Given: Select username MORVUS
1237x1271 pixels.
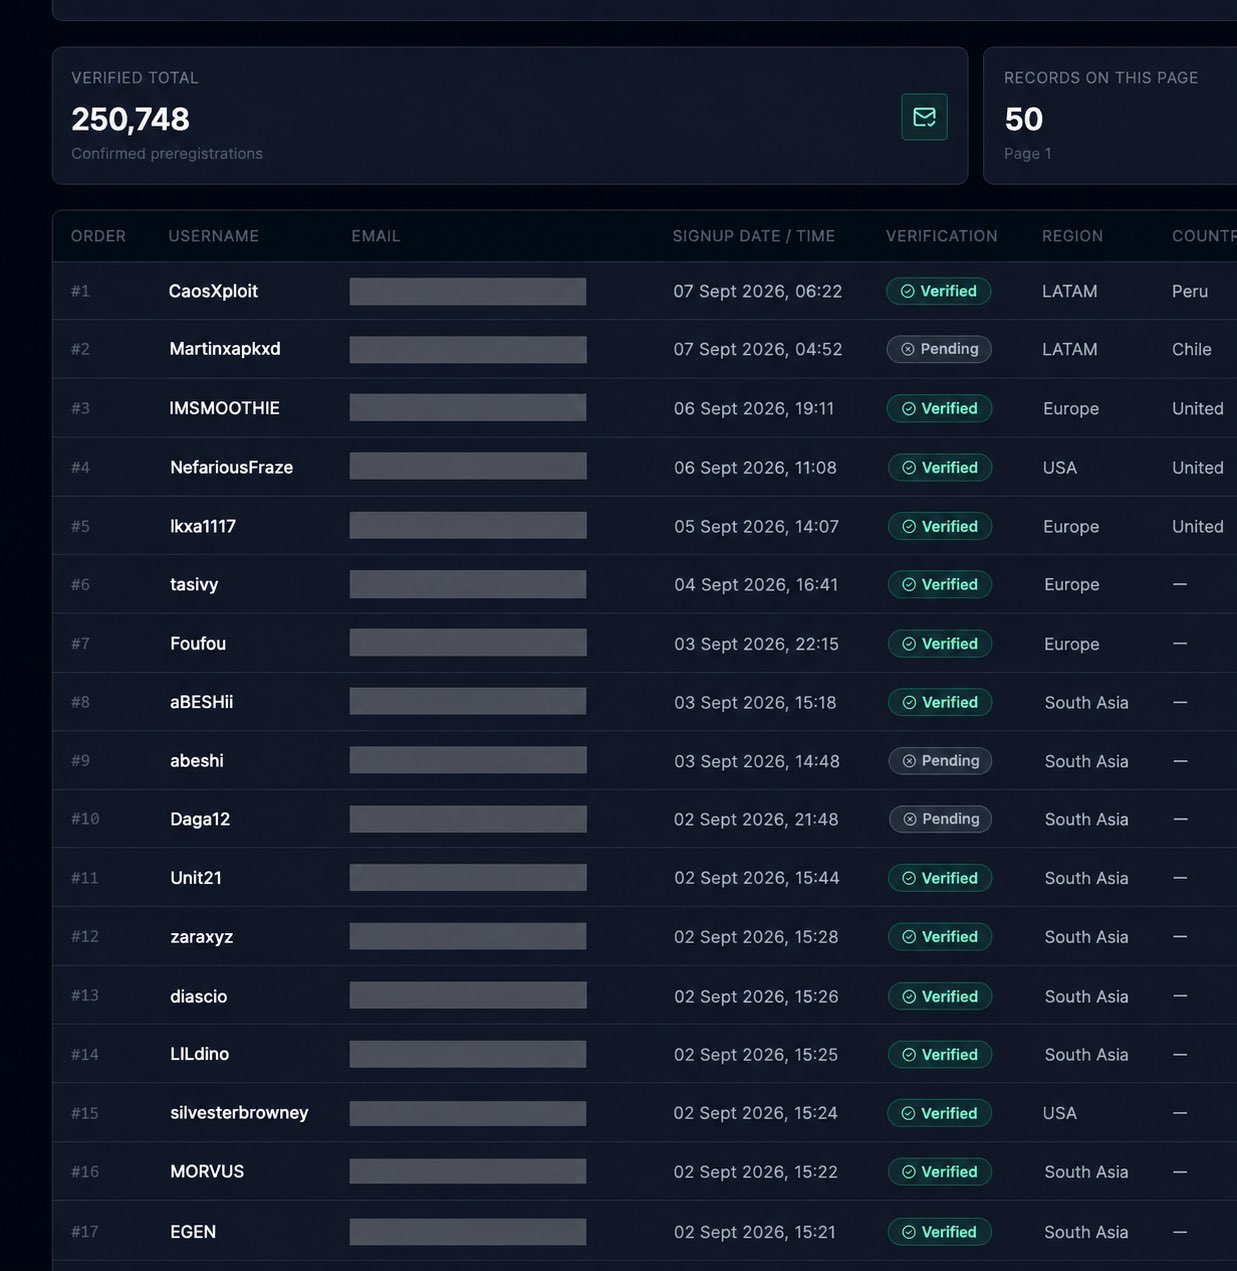Looking at the screenshot, I should point(207,1171).
